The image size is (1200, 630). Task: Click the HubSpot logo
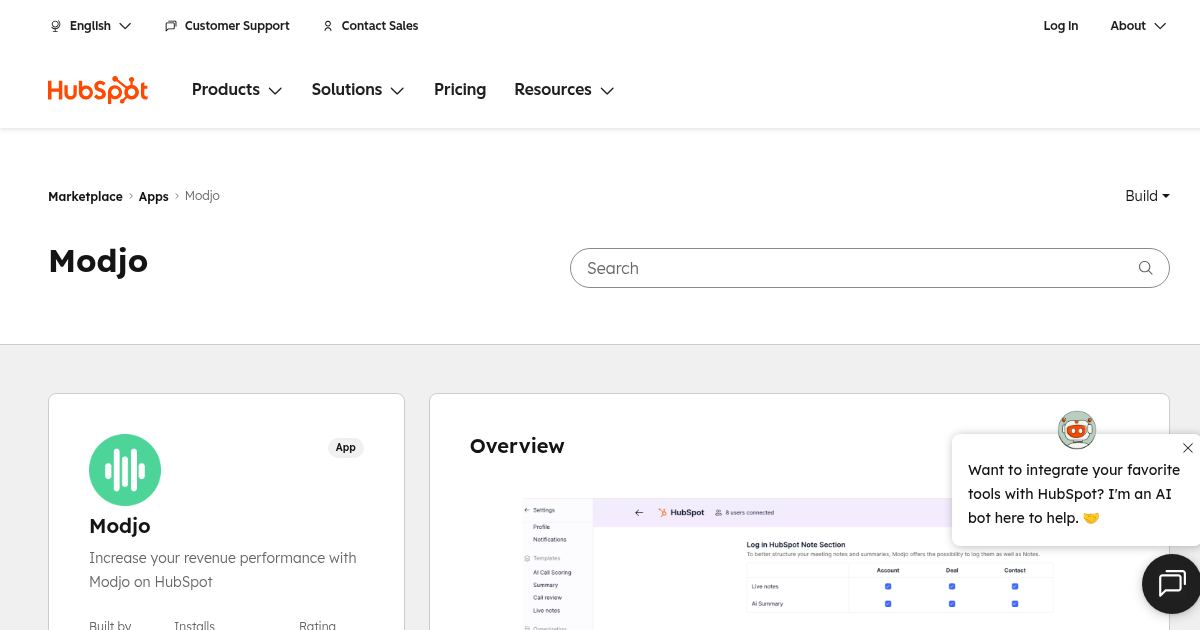click(98, 90)
